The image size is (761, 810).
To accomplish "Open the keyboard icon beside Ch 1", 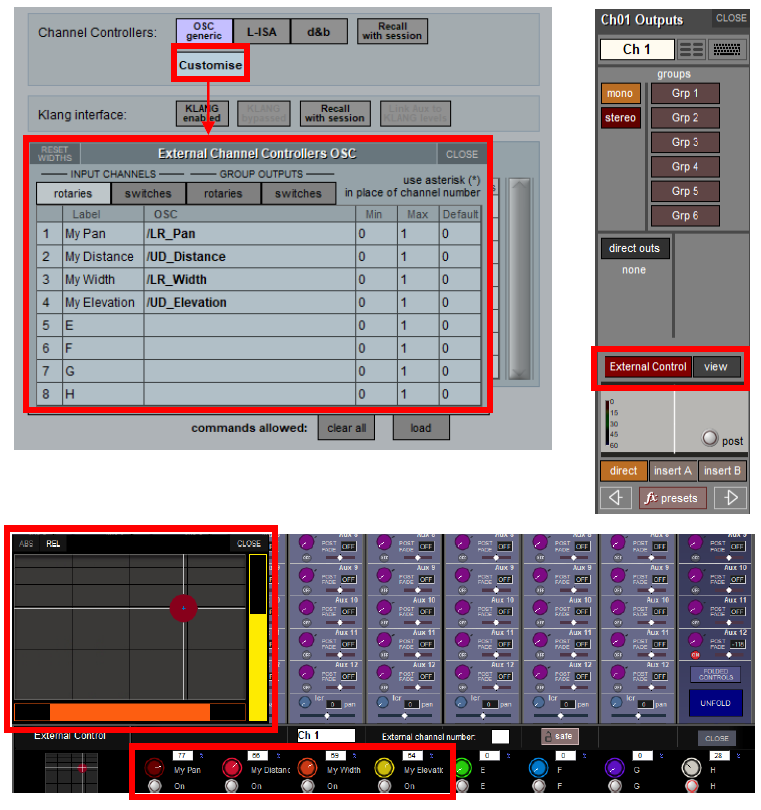I will (728, 49).
